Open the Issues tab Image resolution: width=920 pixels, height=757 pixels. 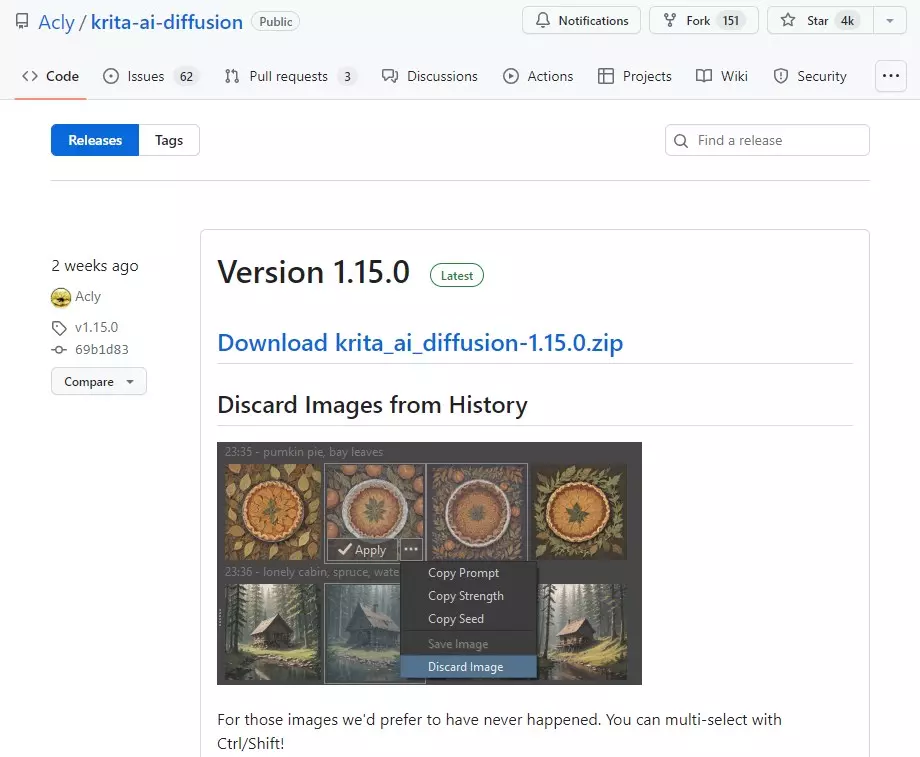151,76
